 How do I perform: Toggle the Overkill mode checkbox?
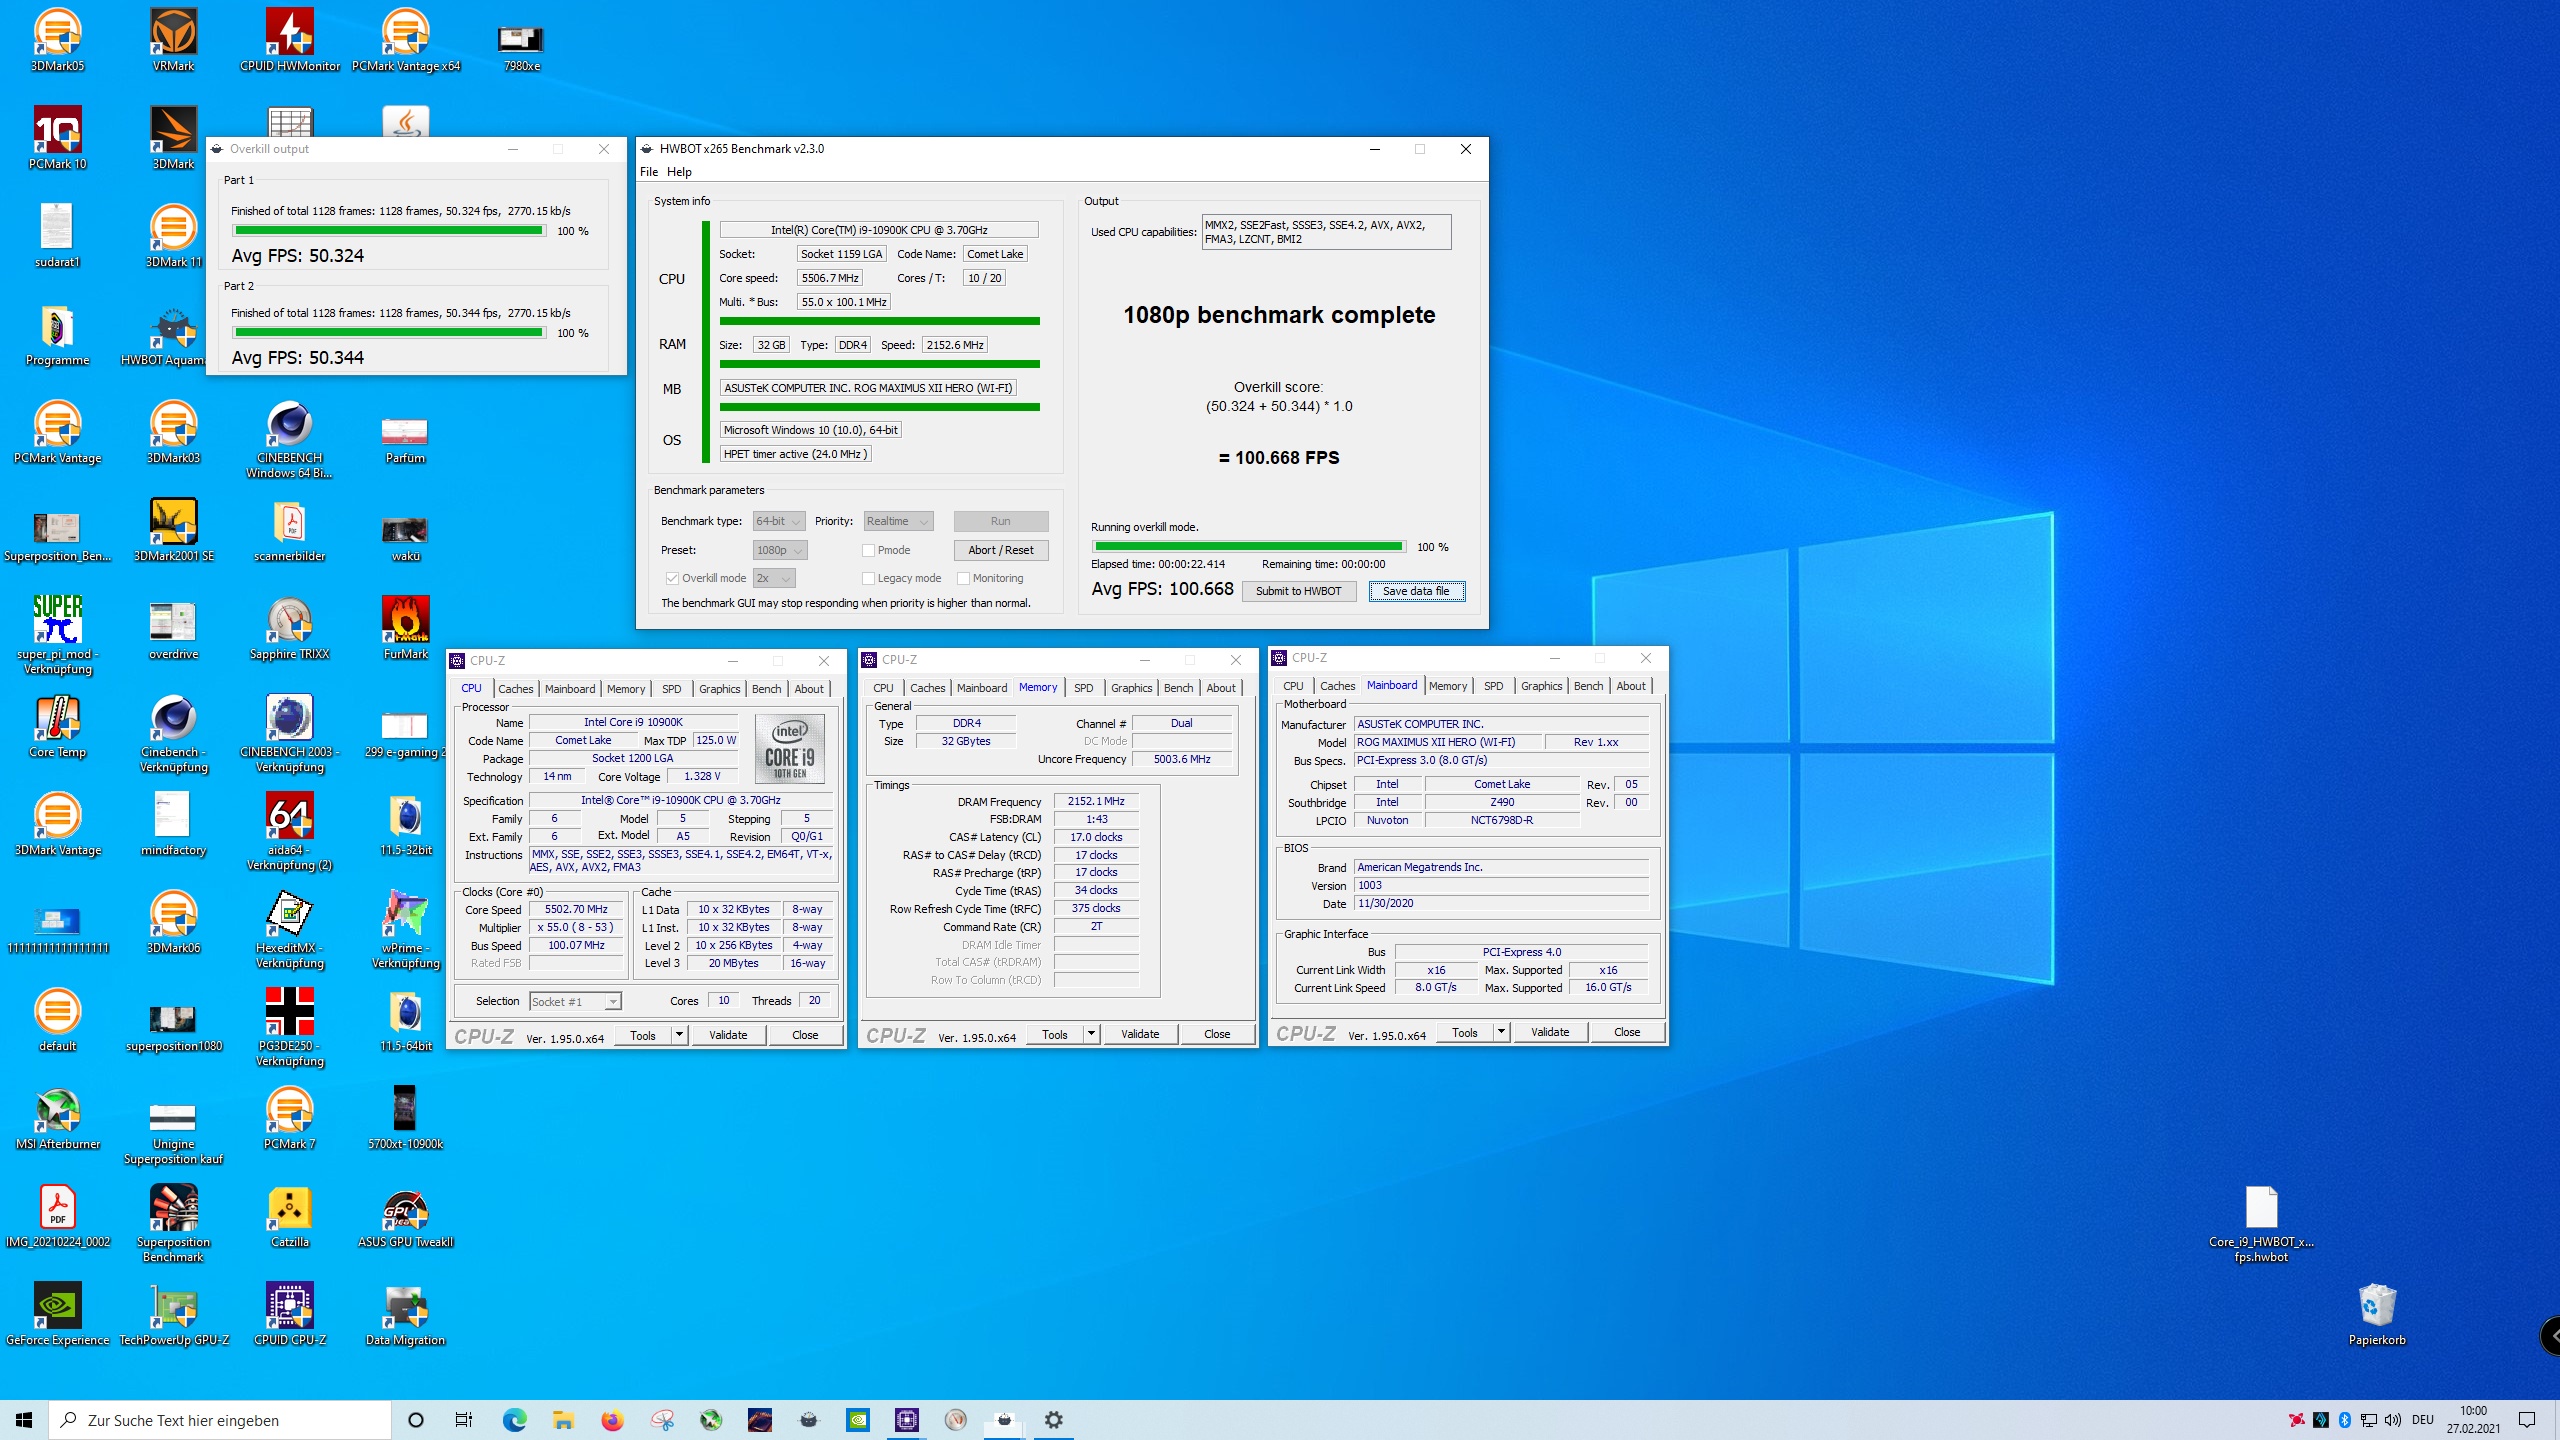(672, 578)
